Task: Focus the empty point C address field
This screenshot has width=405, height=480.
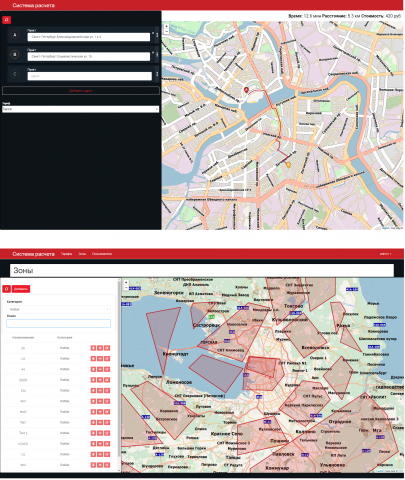Action: coord(89,76)
